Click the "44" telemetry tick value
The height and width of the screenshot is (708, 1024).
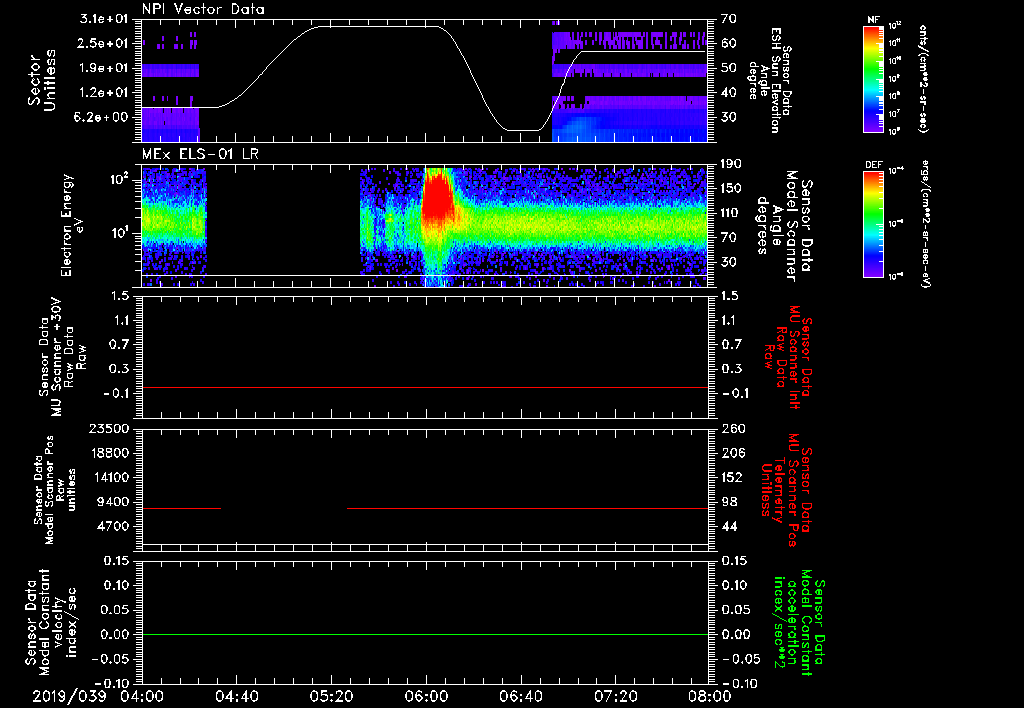(729, 526)
